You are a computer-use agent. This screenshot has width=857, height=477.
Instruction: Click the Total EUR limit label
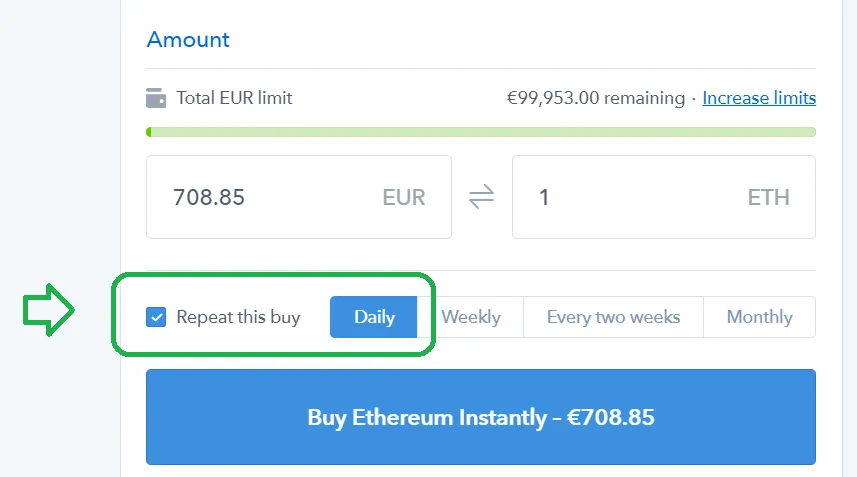[234, 98]
